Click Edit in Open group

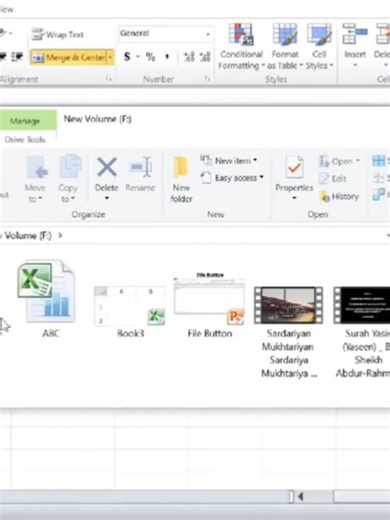coord(333,179)
